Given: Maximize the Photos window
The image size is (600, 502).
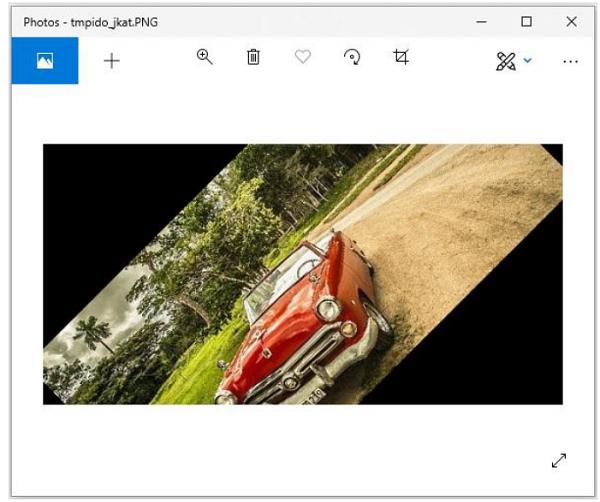Looking at the screenshot, I should 526,21.
